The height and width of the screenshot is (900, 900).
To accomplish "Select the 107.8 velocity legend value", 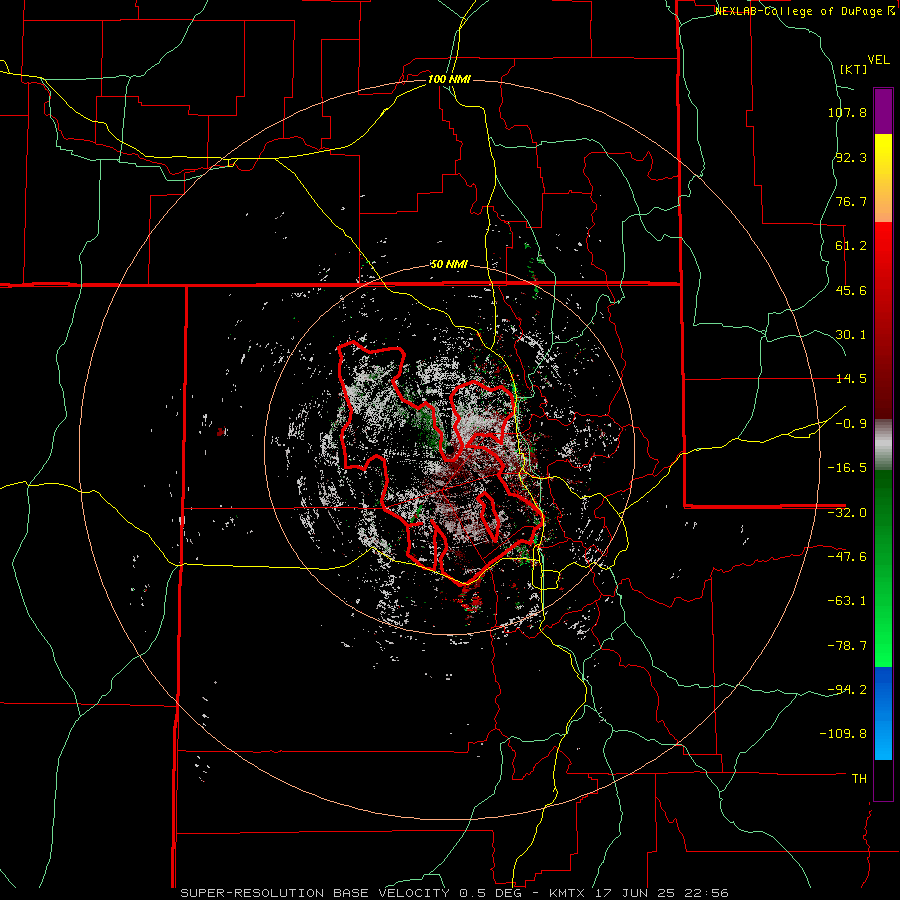I will [x=847, y=112].
